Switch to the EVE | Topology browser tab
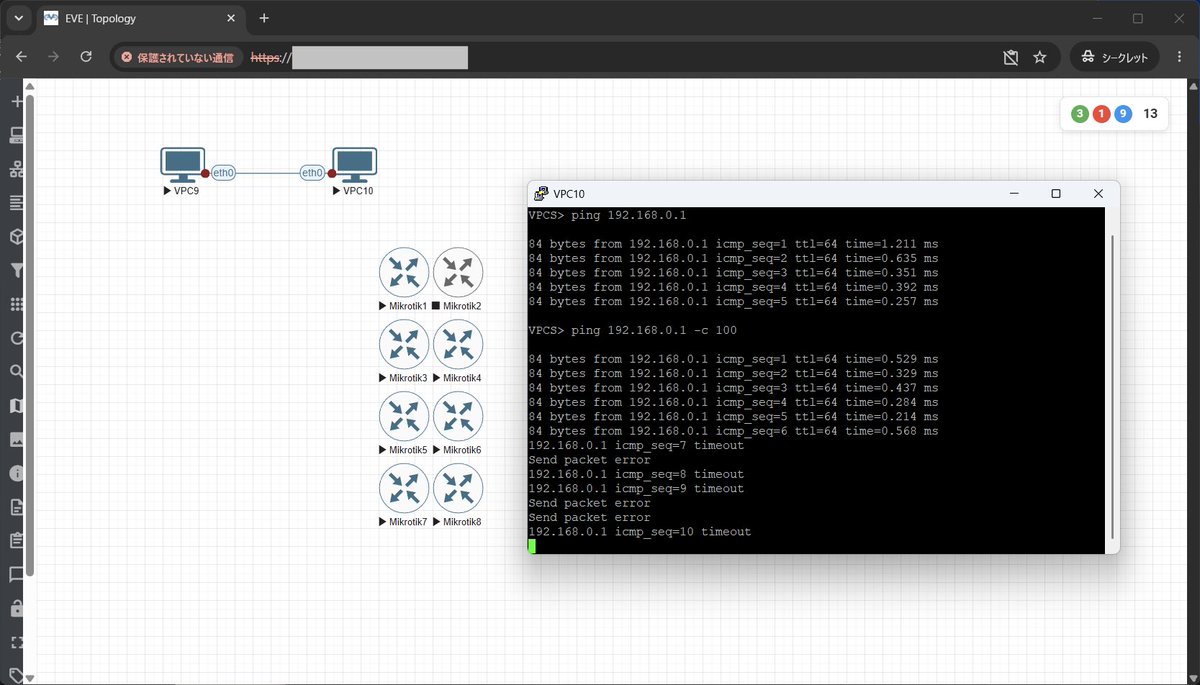Screen dimensions: 1200x685 click(142, 18)
